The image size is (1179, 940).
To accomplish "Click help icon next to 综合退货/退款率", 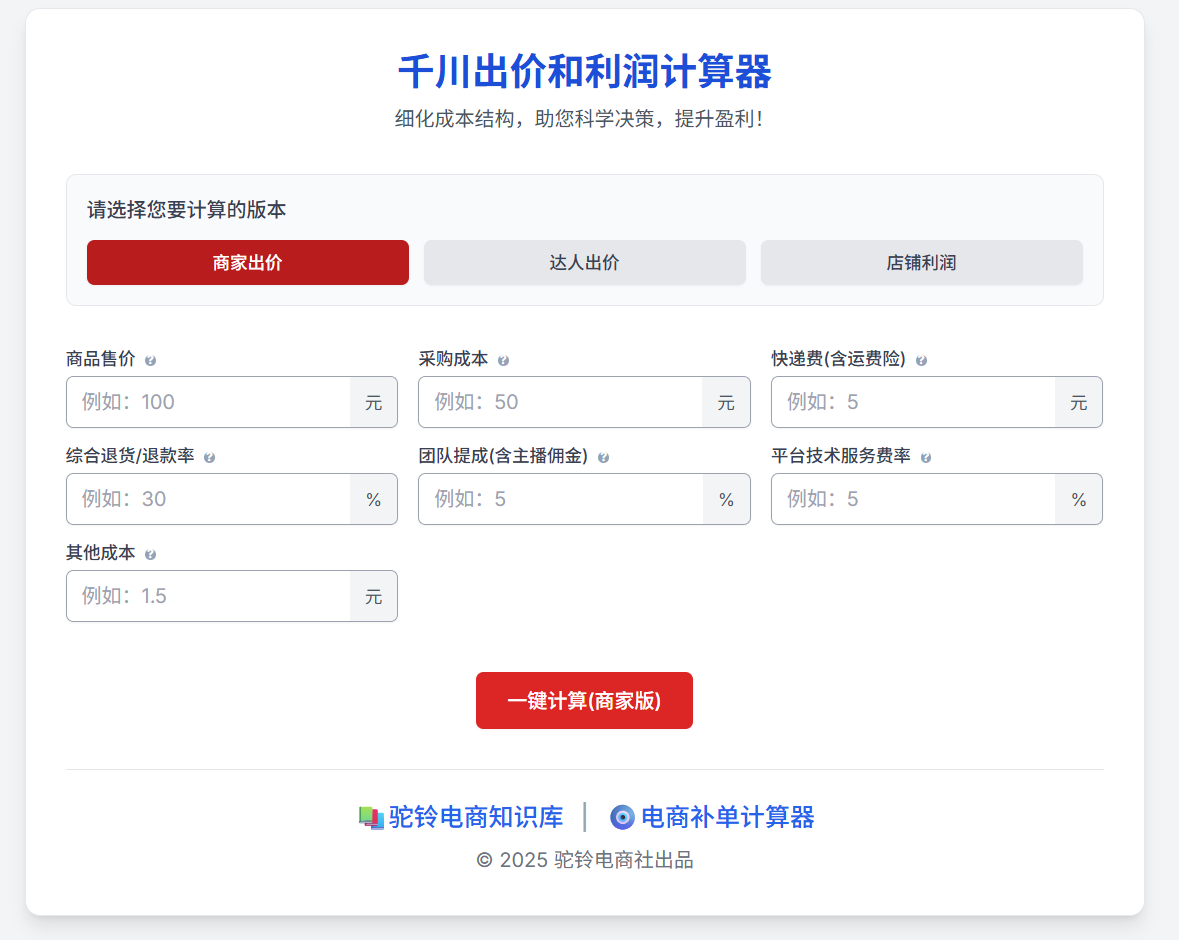I will [x=210, y=458].
